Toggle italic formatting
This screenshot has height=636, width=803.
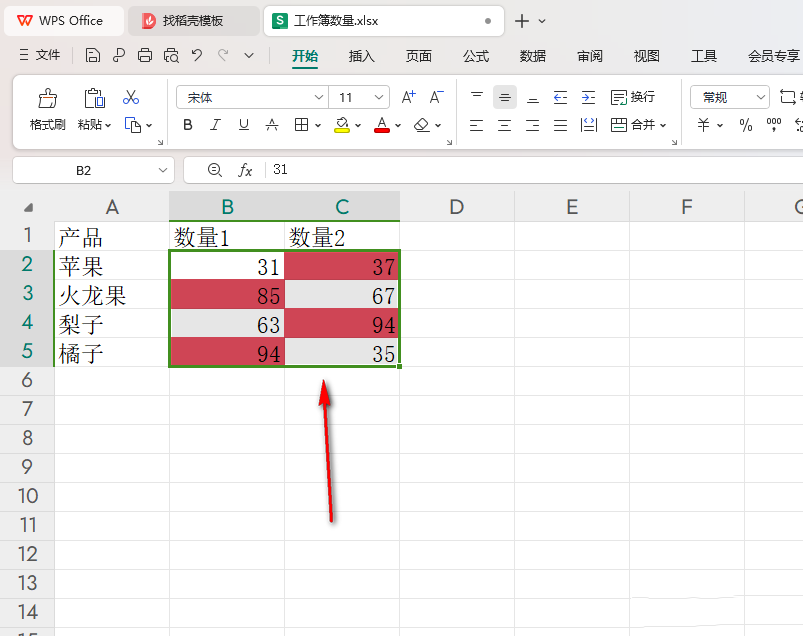tap(216, 125)
